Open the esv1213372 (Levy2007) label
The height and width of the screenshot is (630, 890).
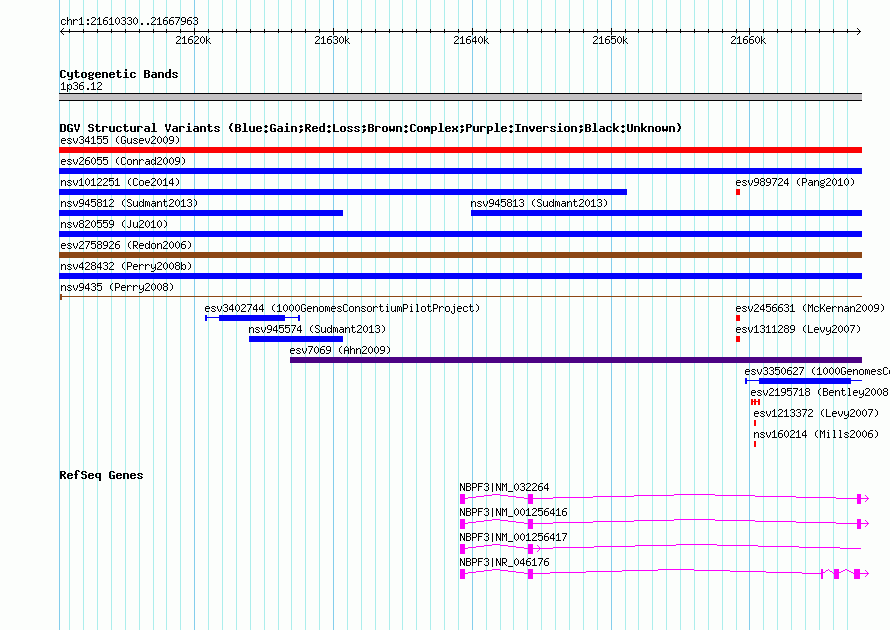pos(816,413)
